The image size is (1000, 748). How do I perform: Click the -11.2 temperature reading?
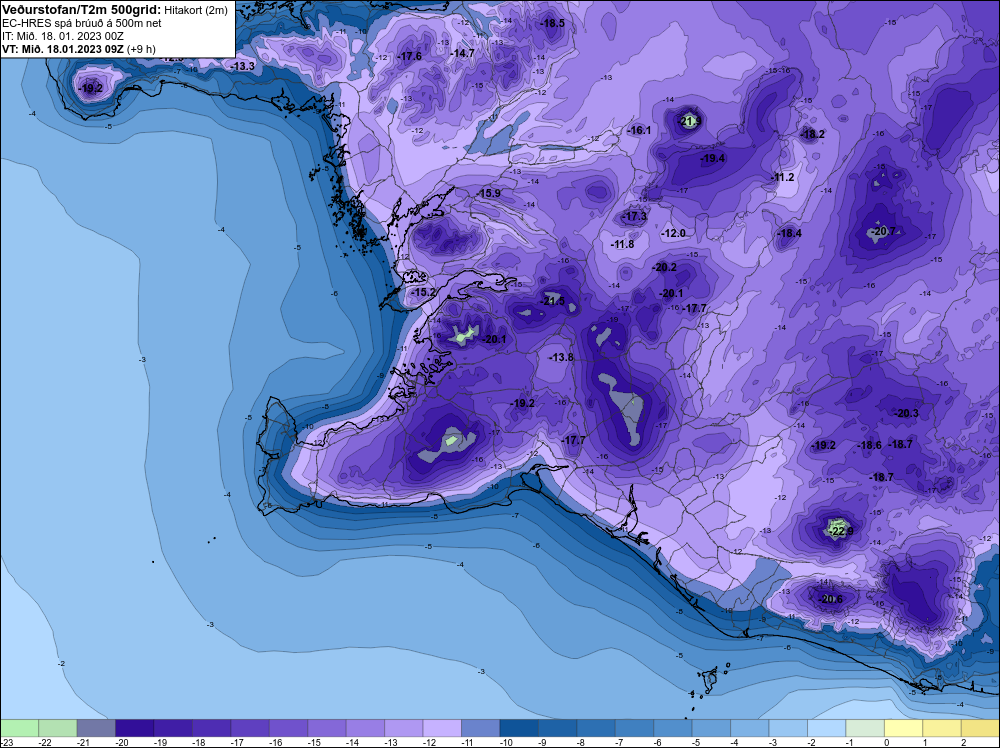pyautogui.click(x=783, y=177)
